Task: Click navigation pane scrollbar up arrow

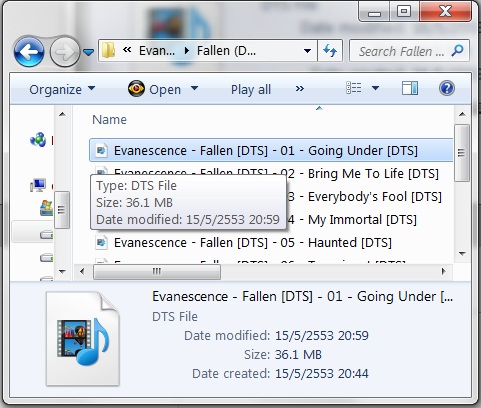Action: tap(62, 114)
